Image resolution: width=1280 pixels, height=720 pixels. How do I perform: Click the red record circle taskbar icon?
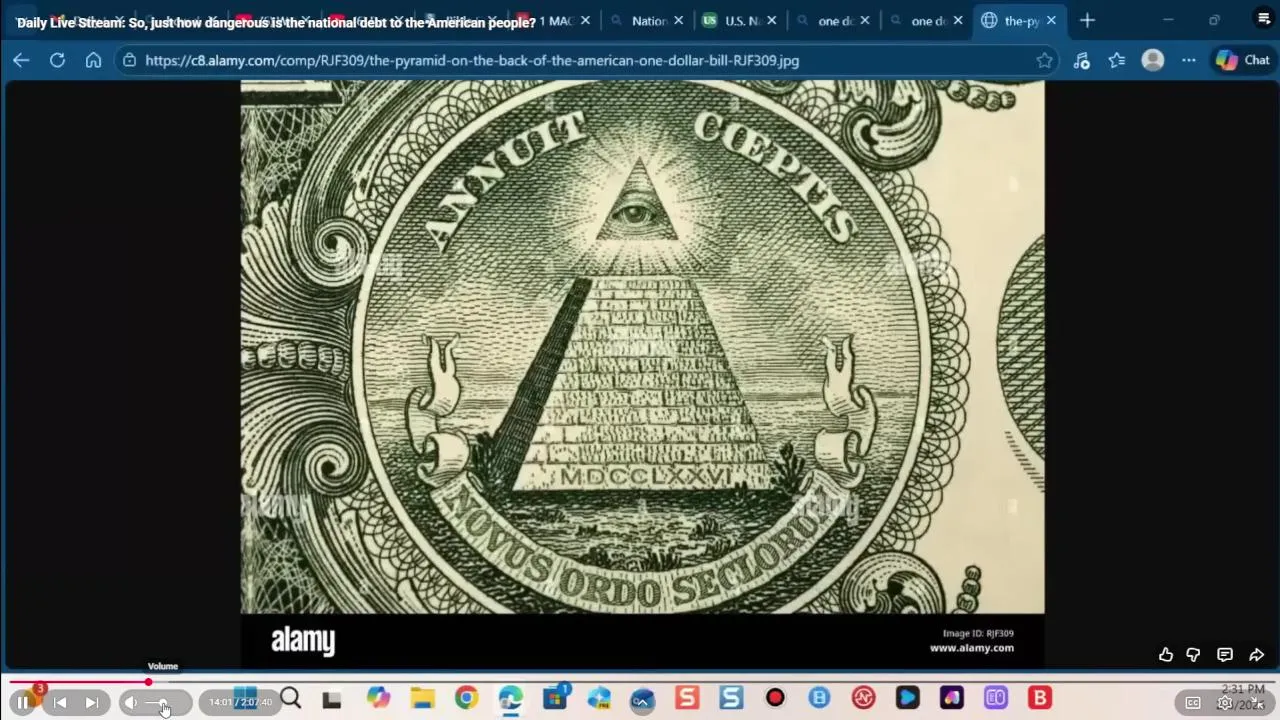coord(775,698)
